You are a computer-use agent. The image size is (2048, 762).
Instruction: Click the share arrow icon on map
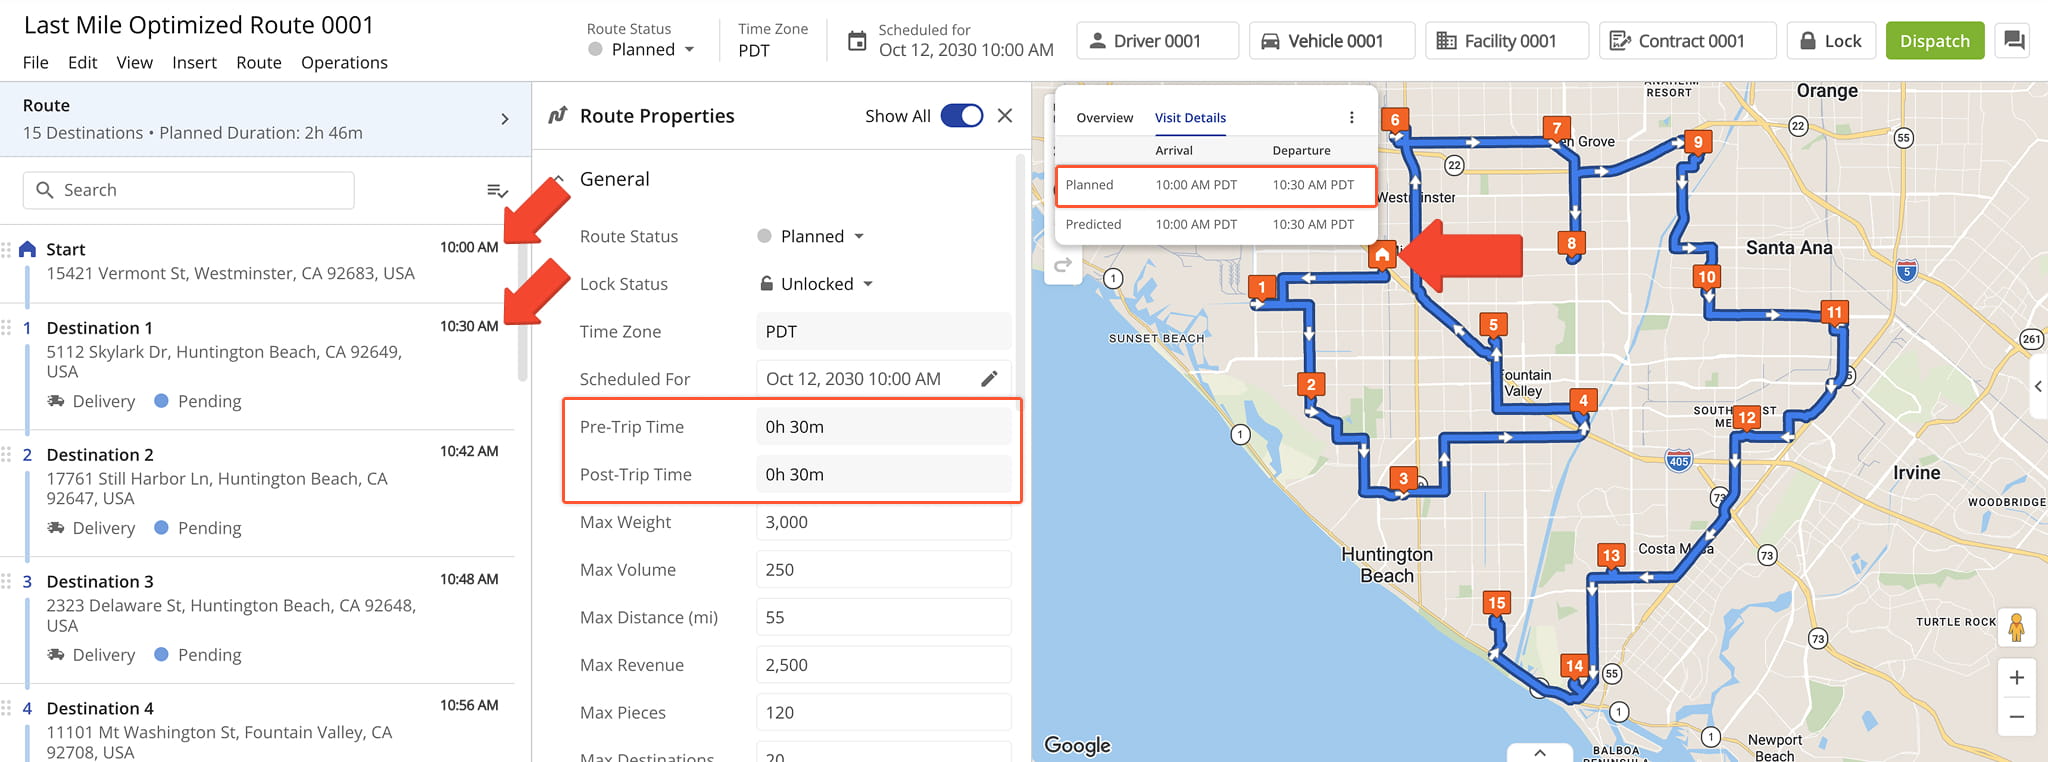pos(1063,265)
